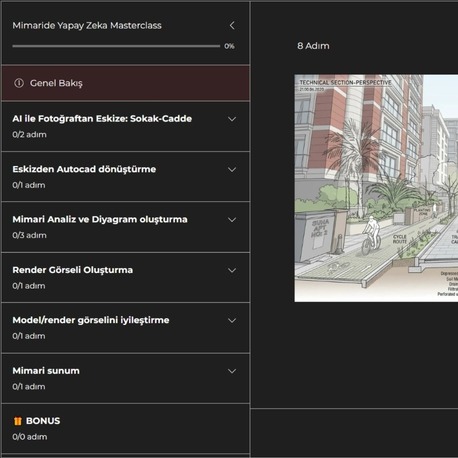458x458 pixels.
Task: Select the BONUS section
Action: (x=126, y=428)
